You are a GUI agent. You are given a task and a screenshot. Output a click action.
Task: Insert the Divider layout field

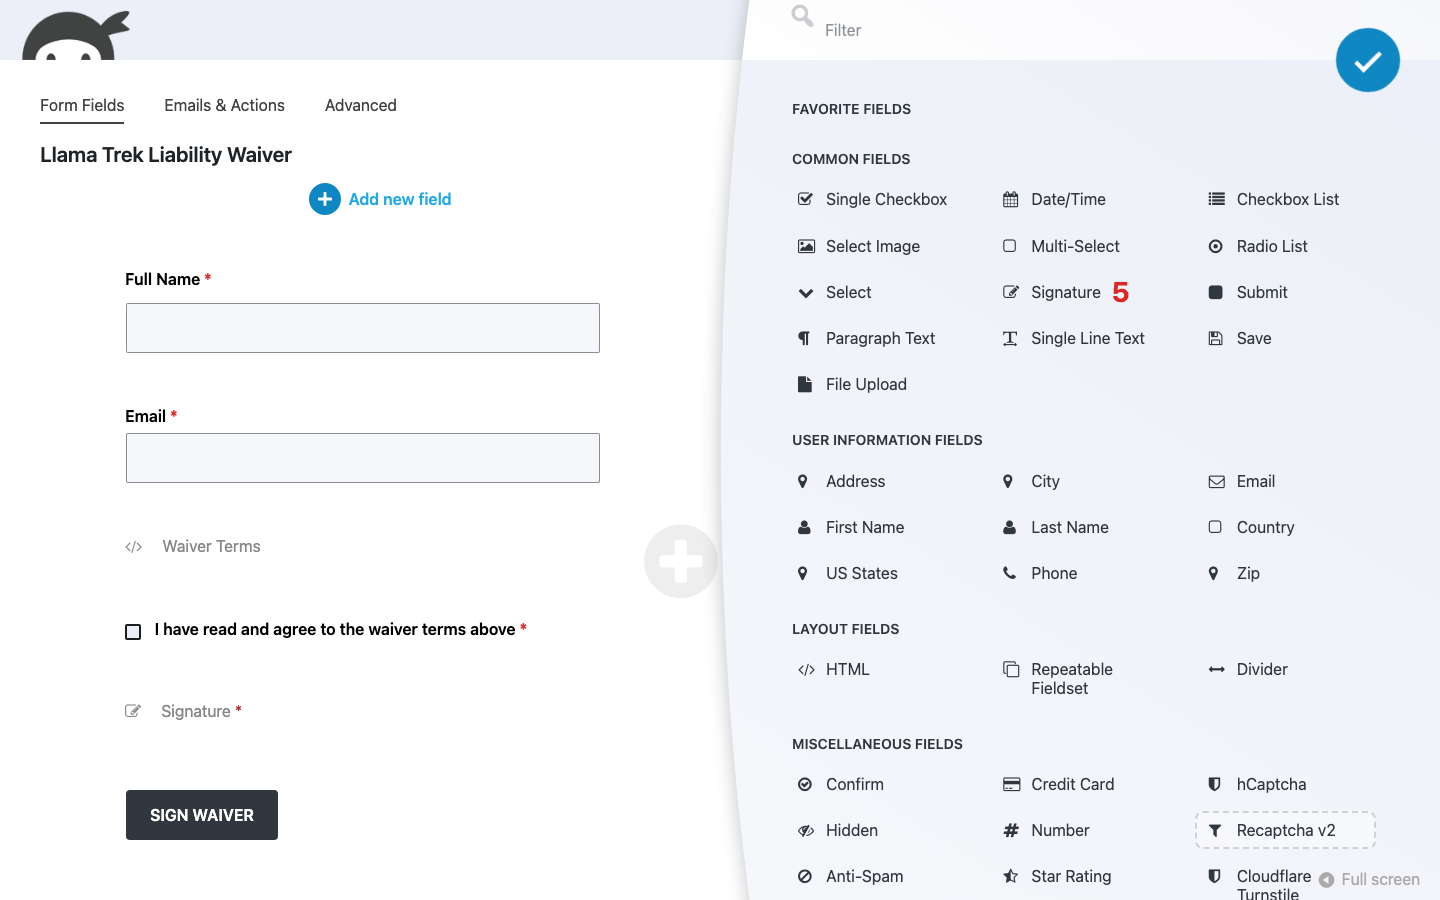click(x=1248, y=669)
